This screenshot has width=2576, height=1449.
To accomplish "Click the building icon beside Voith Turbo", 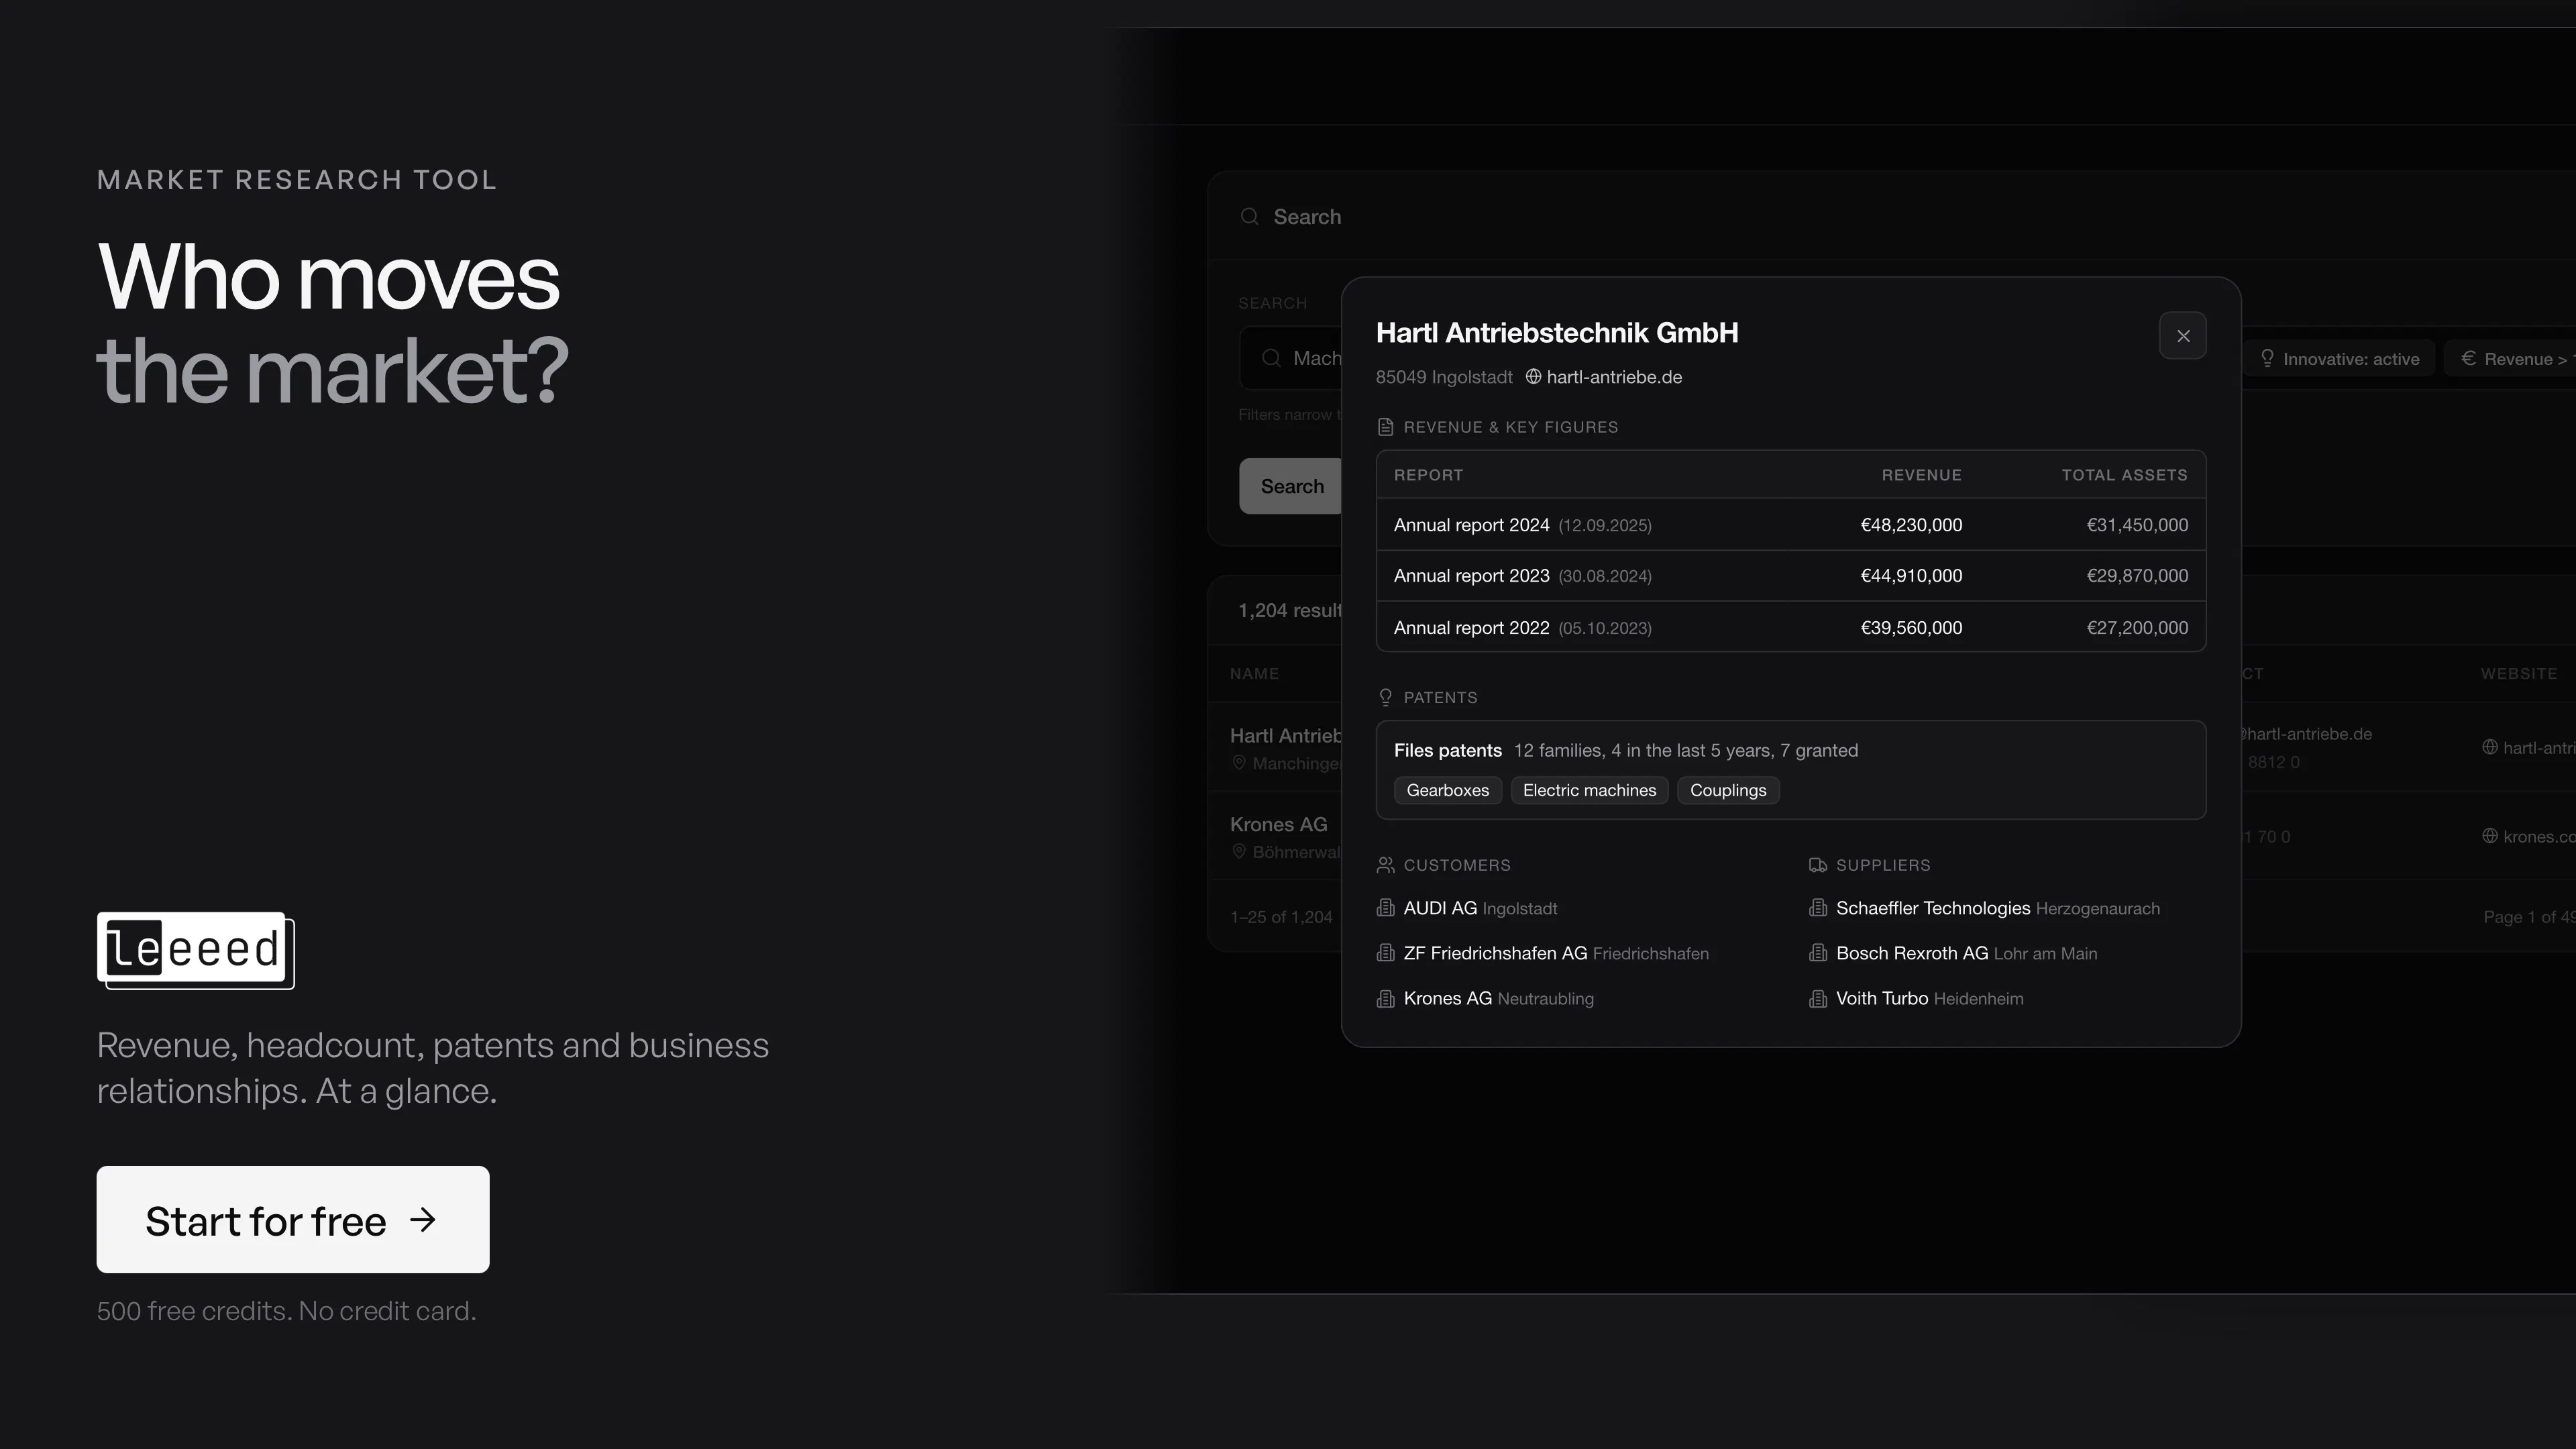I will pyautogui.click(x=1818, y=998).
